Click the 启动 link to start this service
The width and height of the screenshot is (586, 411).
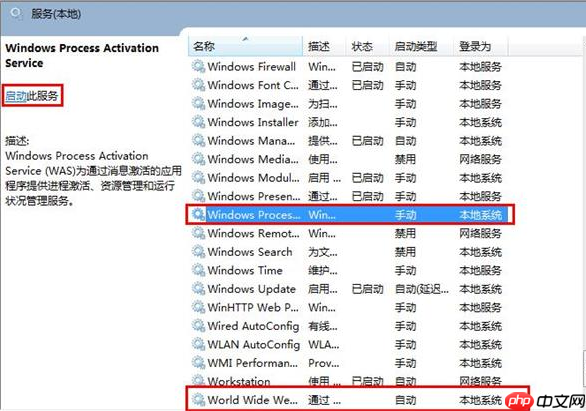(x=16, y=96)
